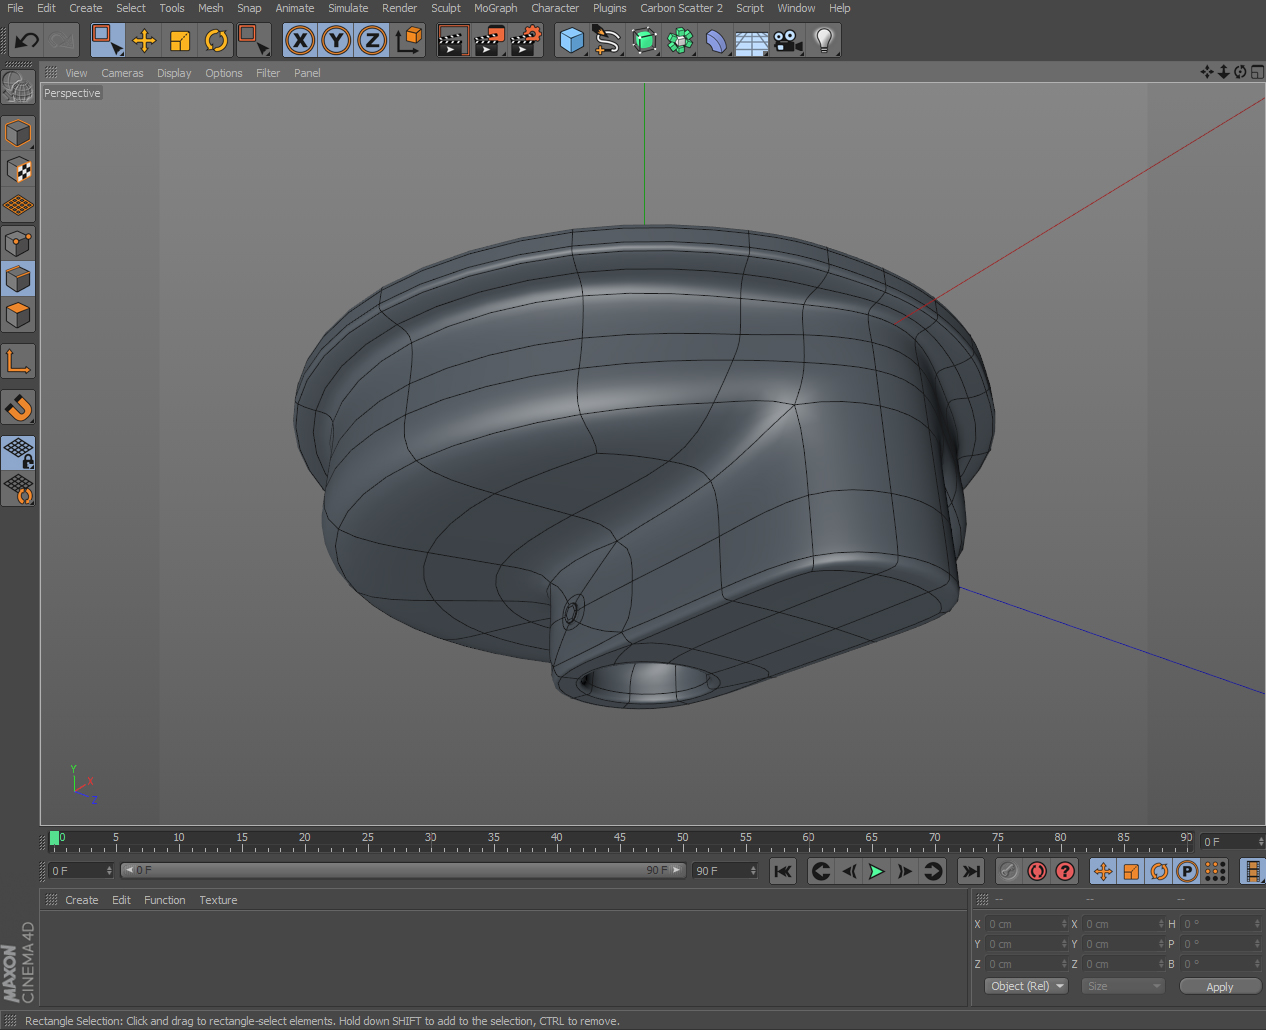Enable the Snap magnet icon

pyautogui.click(x=18, y=407)
